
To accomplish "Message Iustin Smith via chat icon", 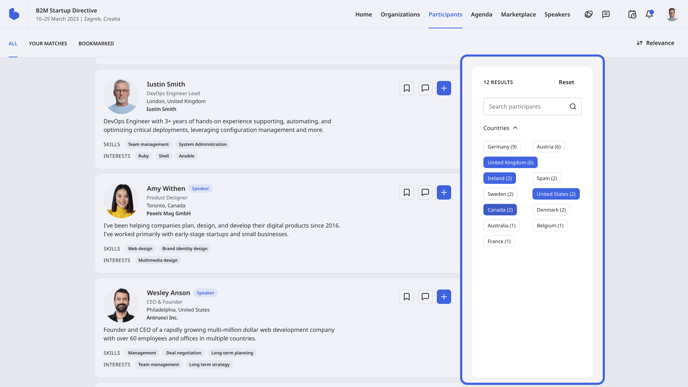I will click(425, 88).
